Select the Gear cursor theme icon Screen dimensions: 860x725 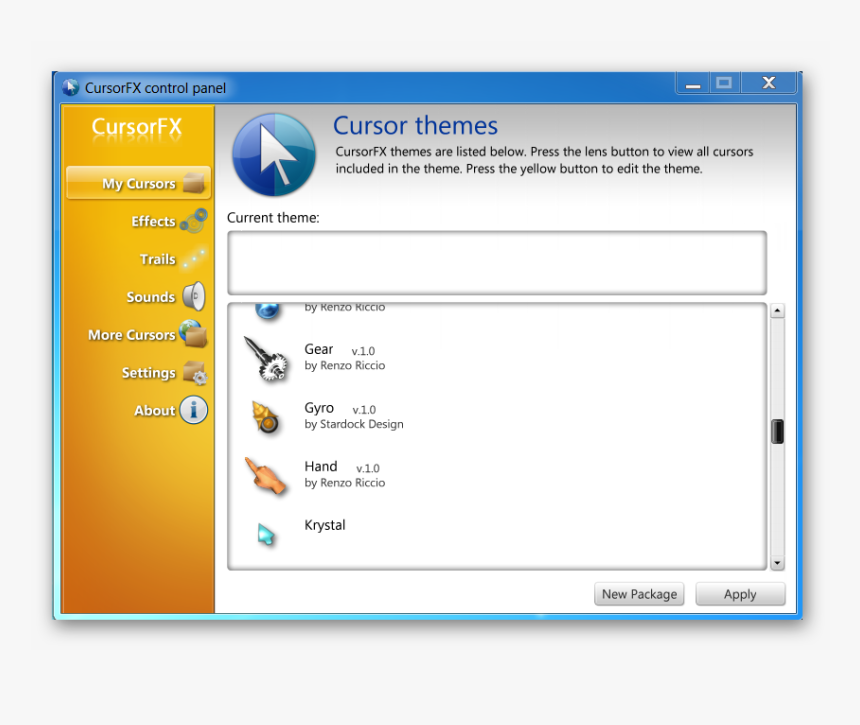(266, 359)
